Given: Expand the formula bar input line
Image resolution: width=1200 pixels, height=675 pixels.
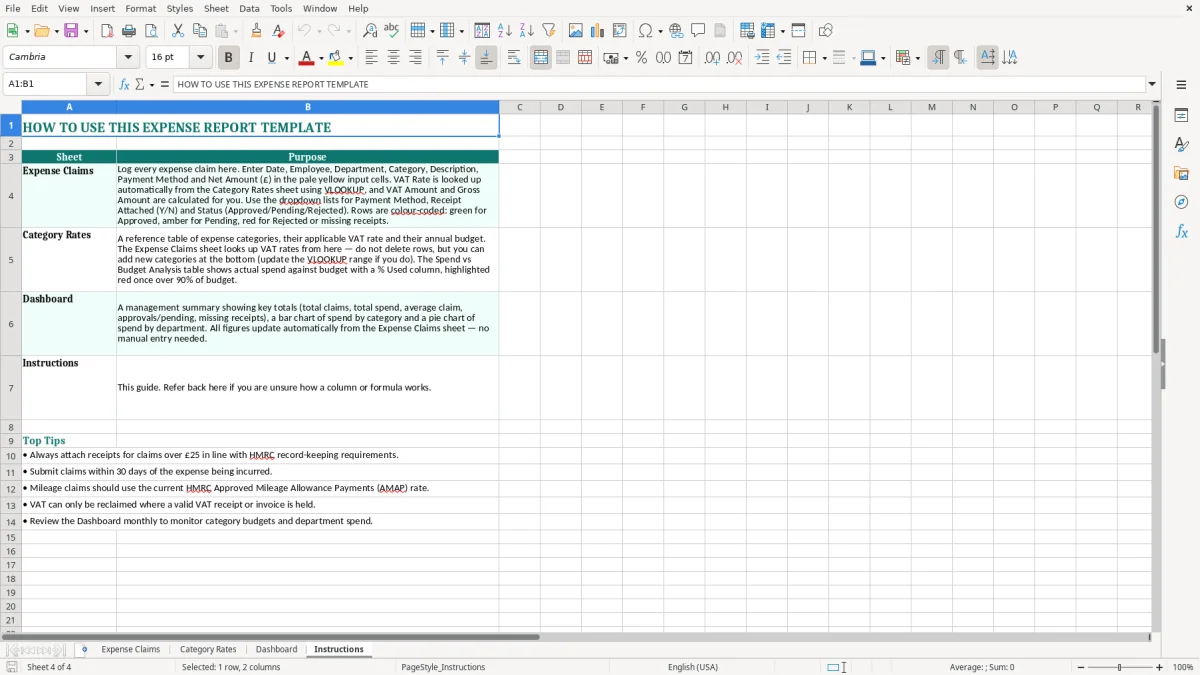Looking at the screenshot, I should (x=1152, y=85).
